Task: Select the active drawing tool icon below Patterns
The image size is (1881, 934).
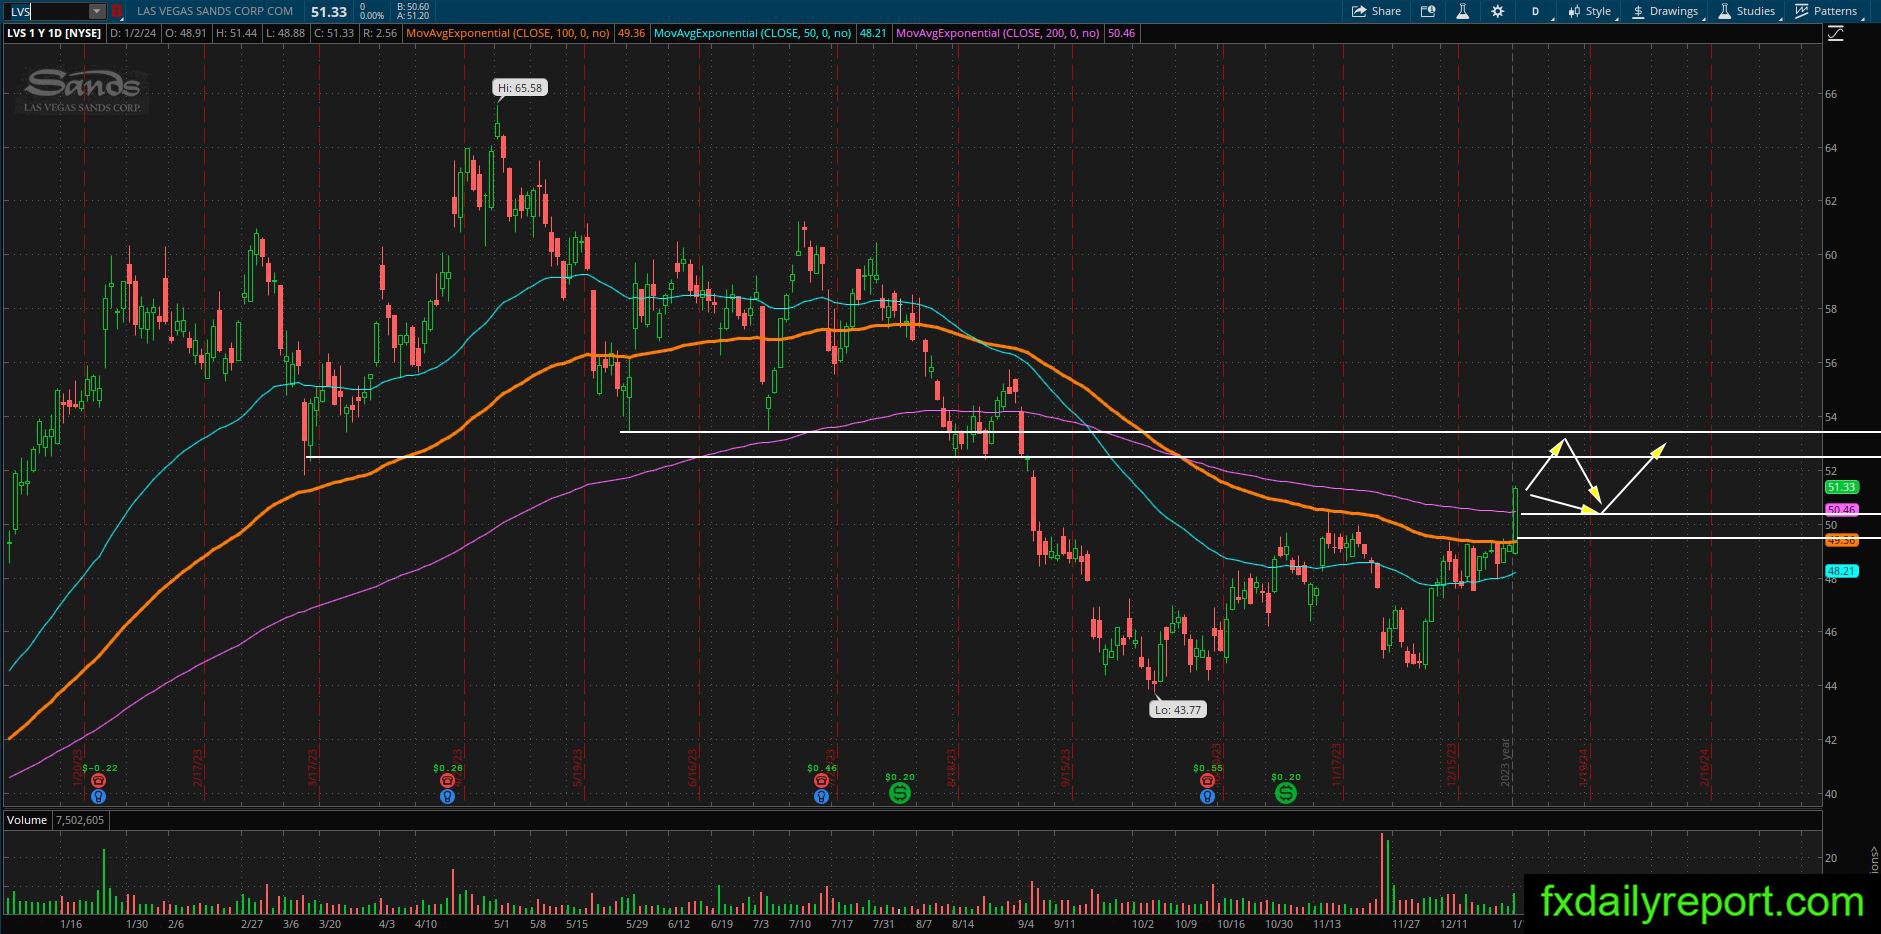Action: 1836,34
